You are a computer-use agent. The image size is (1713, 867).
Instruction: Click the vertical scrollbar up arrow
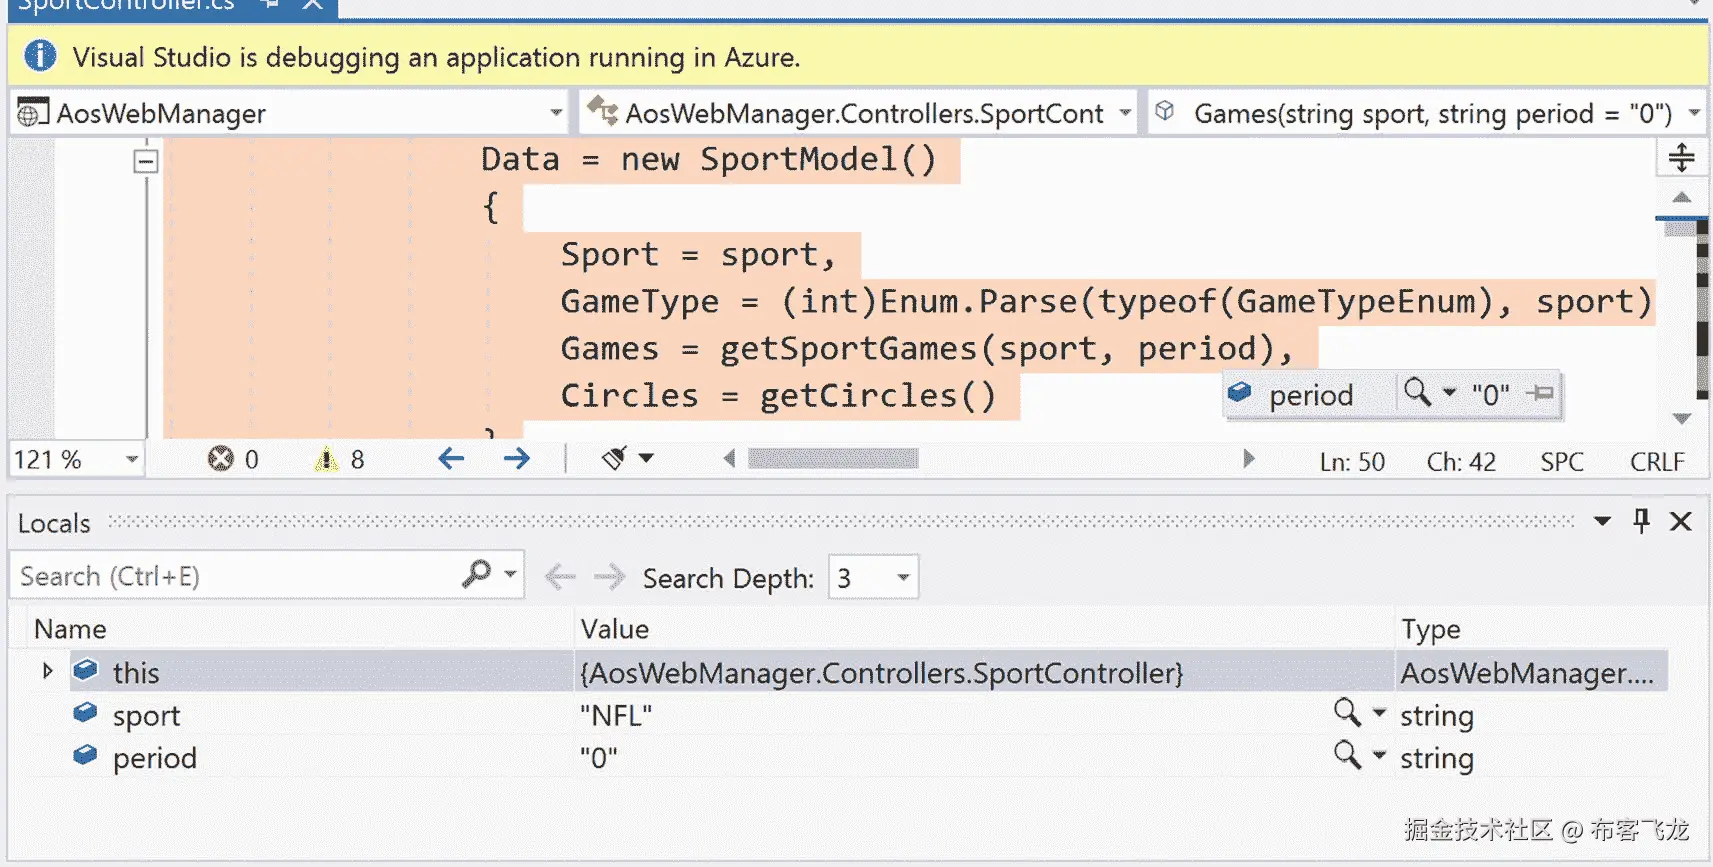[1682, 197]
